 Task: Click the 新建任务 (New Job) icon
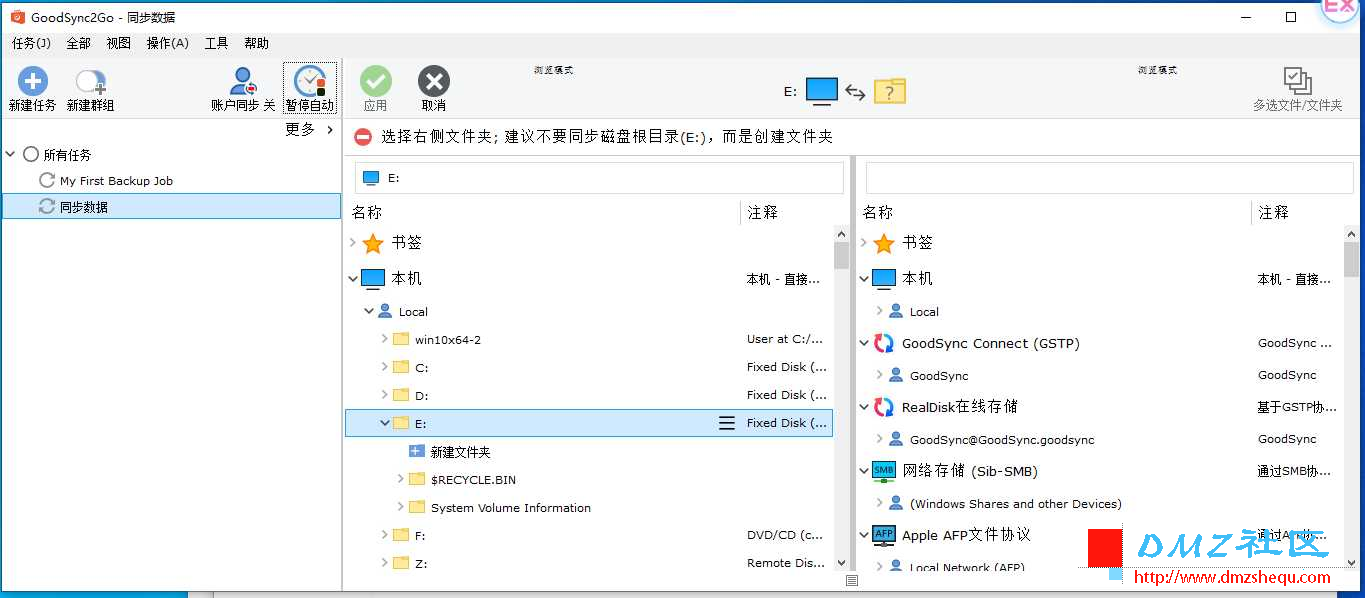(x=32, y=82)
